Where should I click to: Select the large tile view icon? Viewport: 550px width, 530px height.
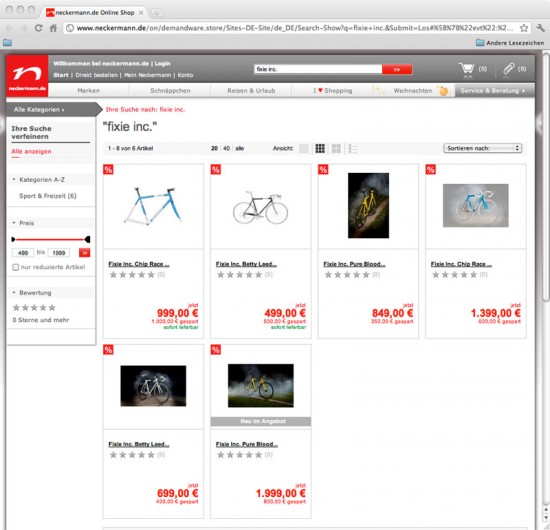click(x=336, y=148)
